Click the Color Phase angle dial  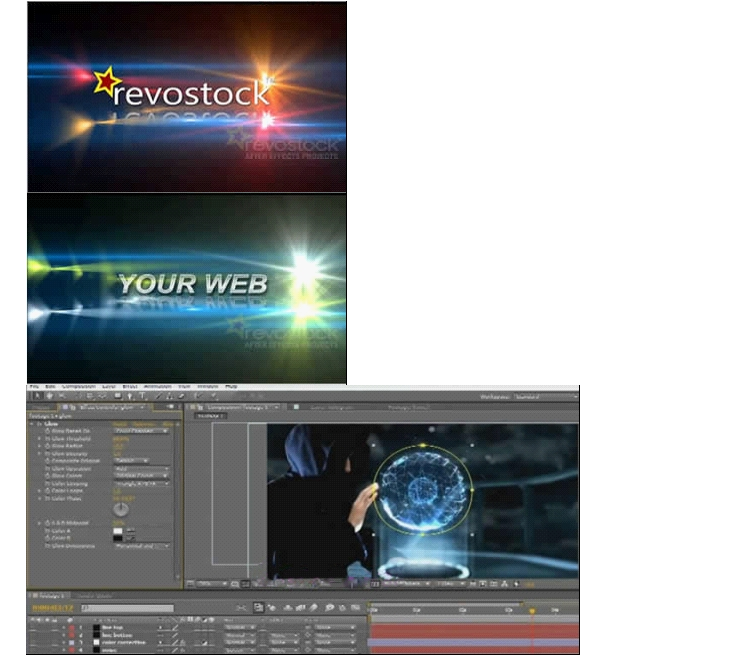(x=121, y=510)
